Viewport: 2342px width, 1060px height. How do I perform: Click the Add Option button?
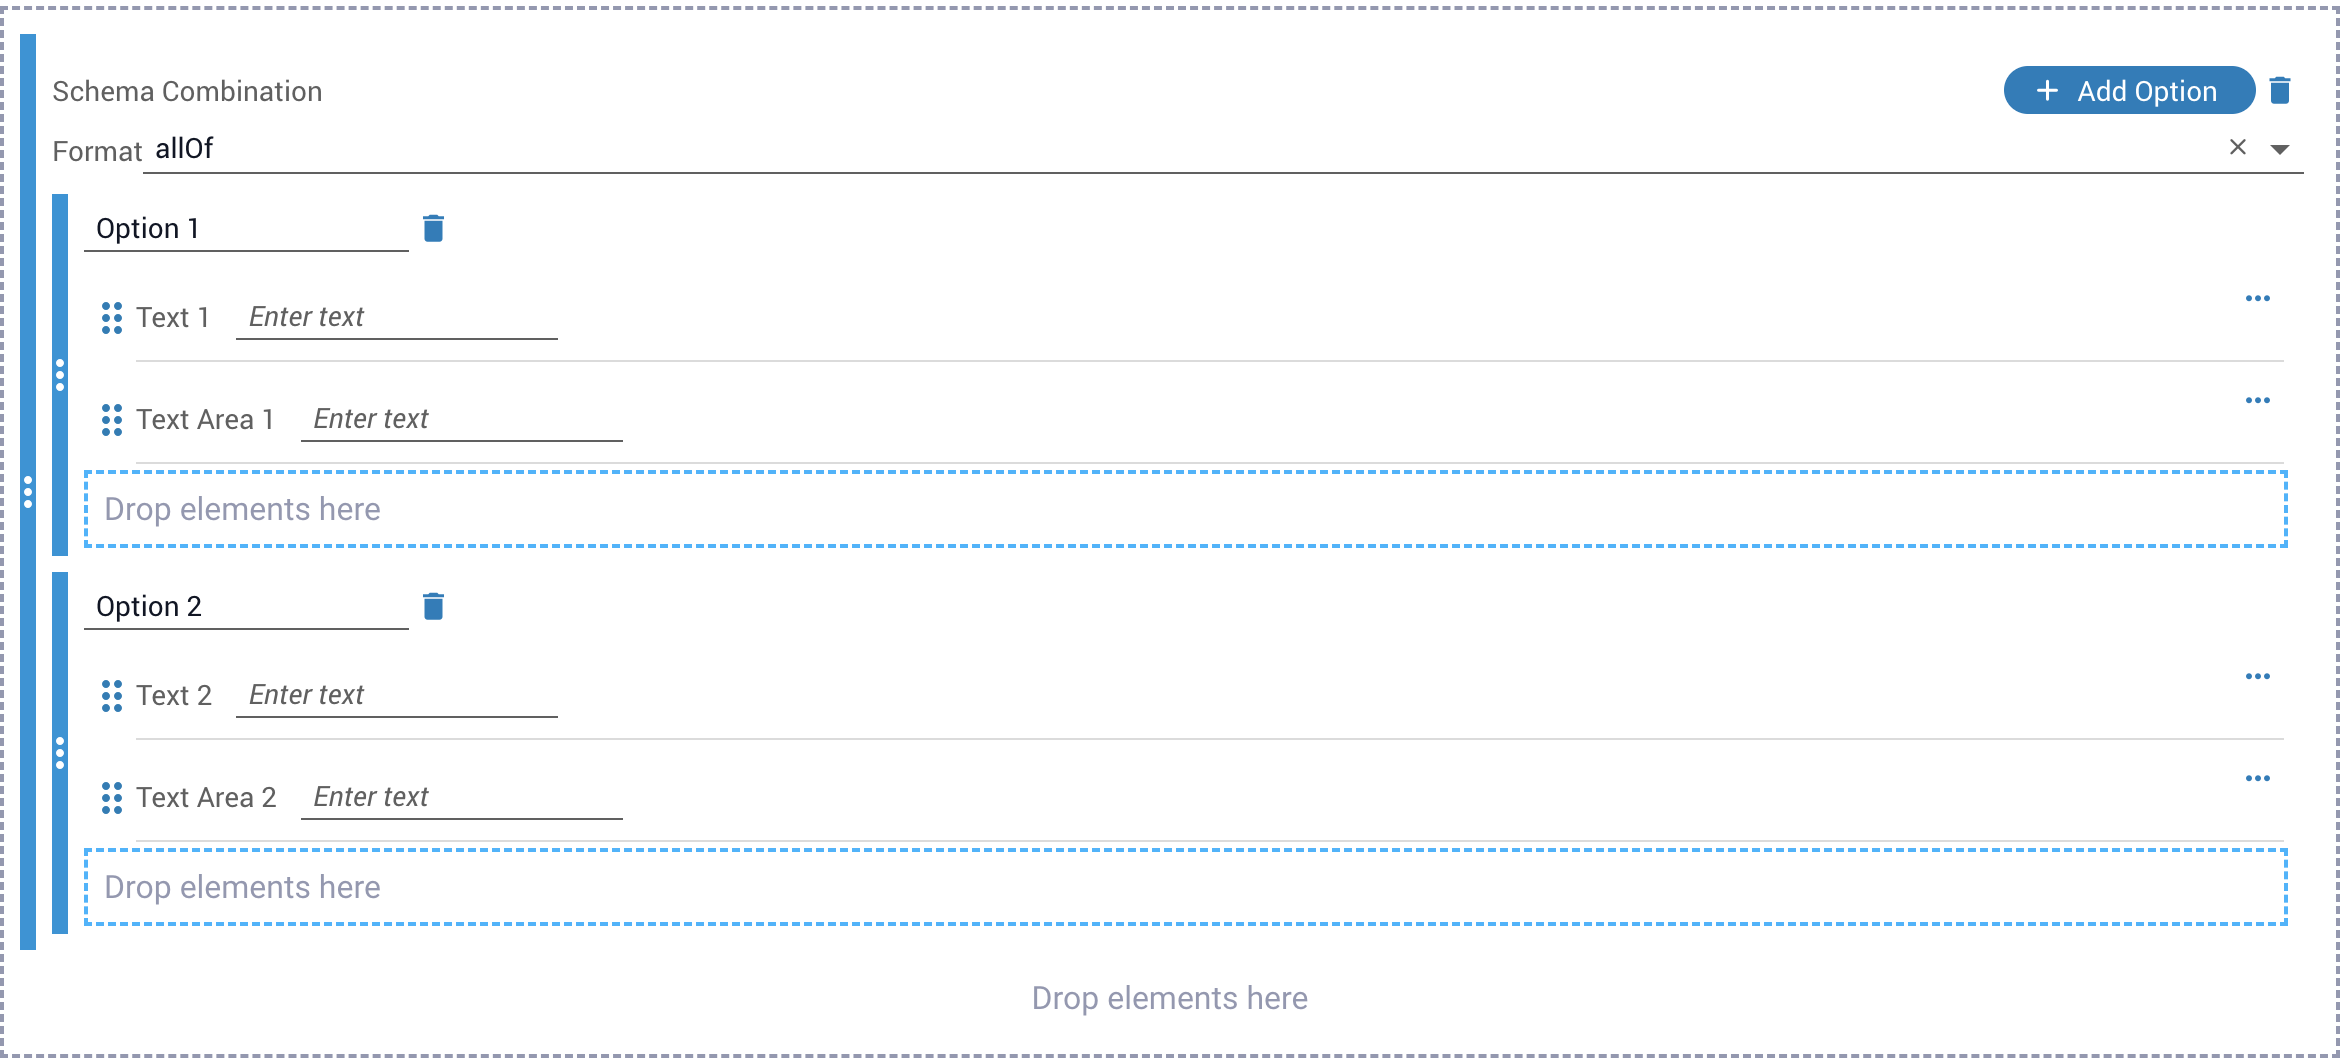coord(2128,91)
